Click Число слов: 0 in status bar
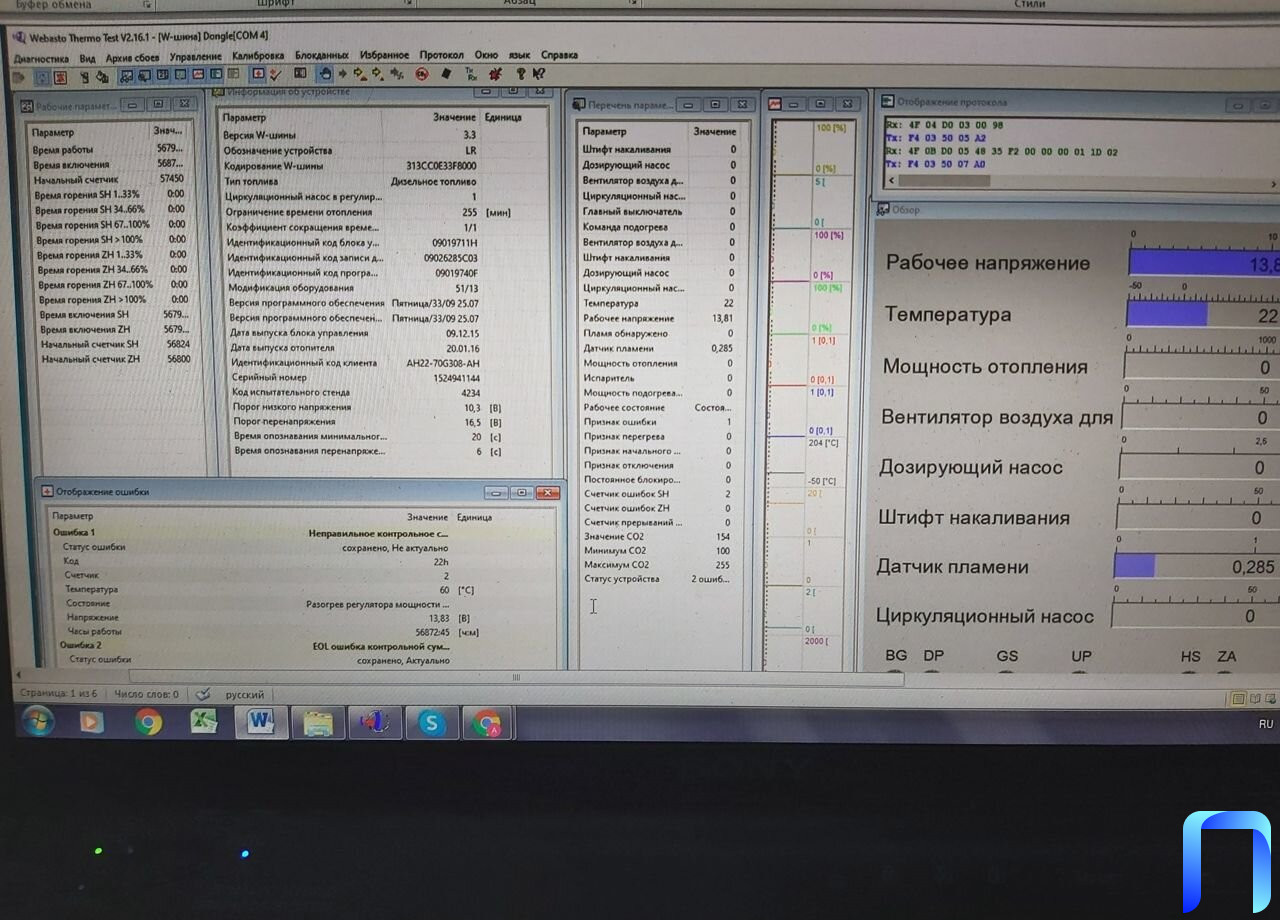The width and height of the screenshot is (1280, 920). (146, 694)
